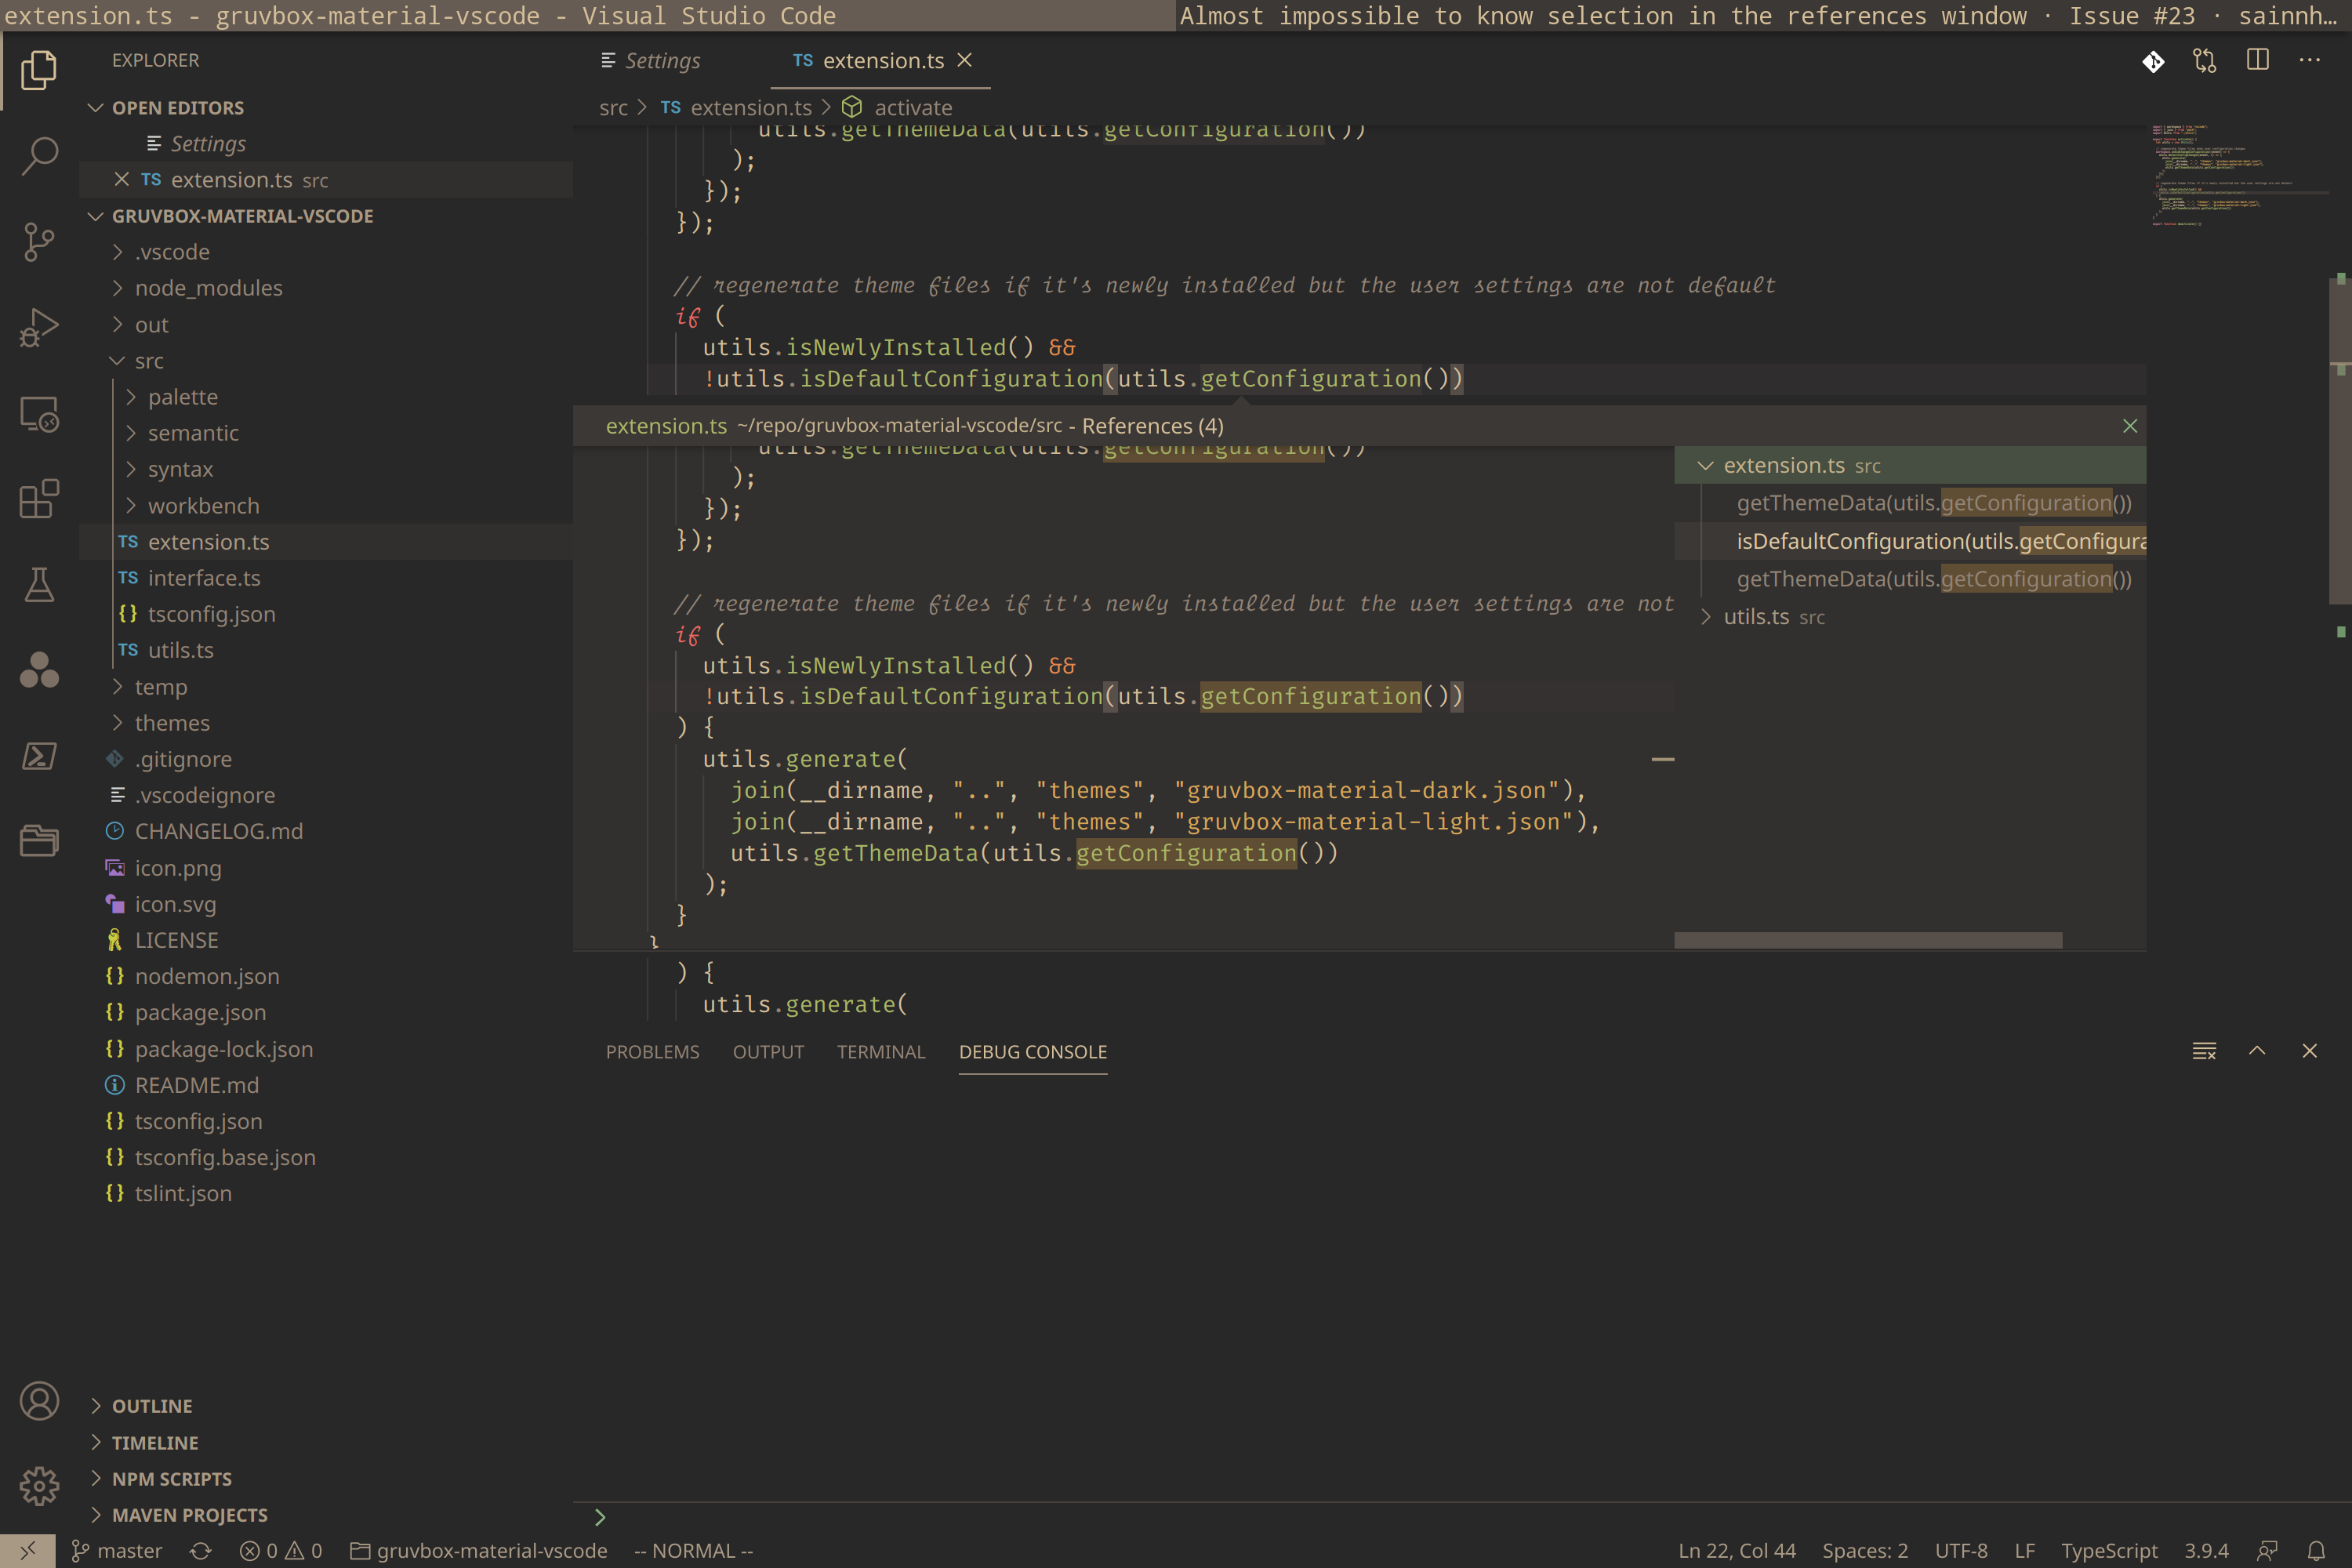This screenshot has height=1568, width=2352.
Task: Split the editor using the split icon
Action: pos(2256,60)
